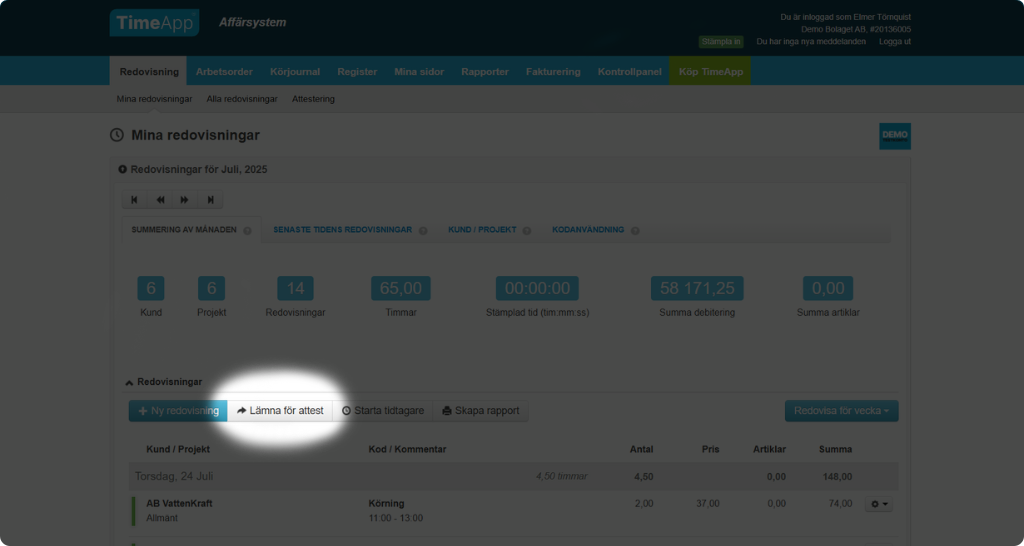Switch to Senaste tidens redovisningar tab
Screen dimensions: 1024x546
click(342, 230)
